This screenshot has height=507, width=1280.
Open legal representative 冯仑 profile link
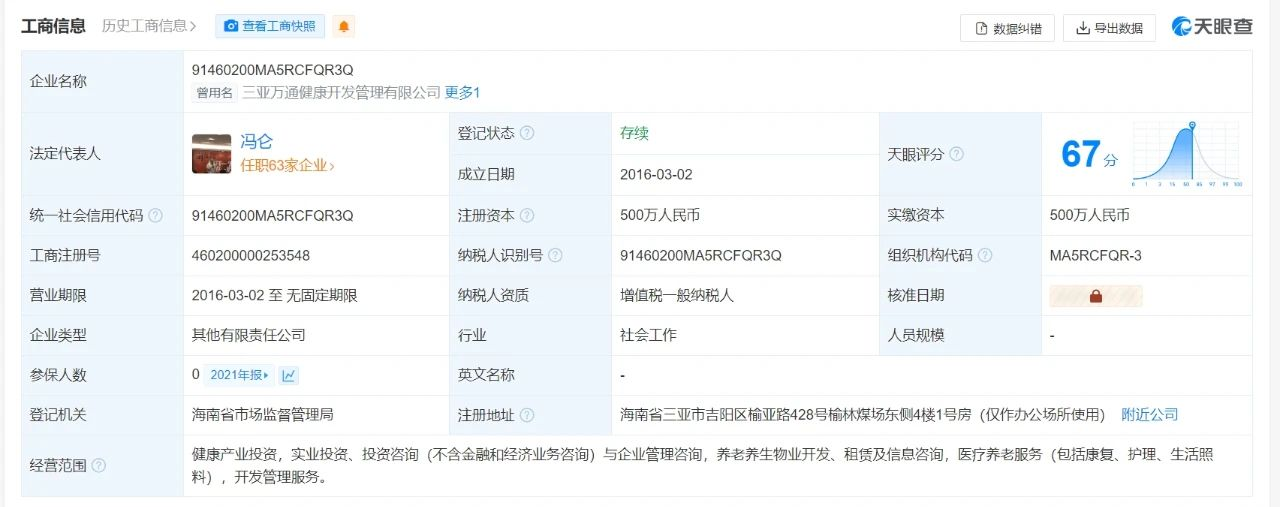coord(256,141)
